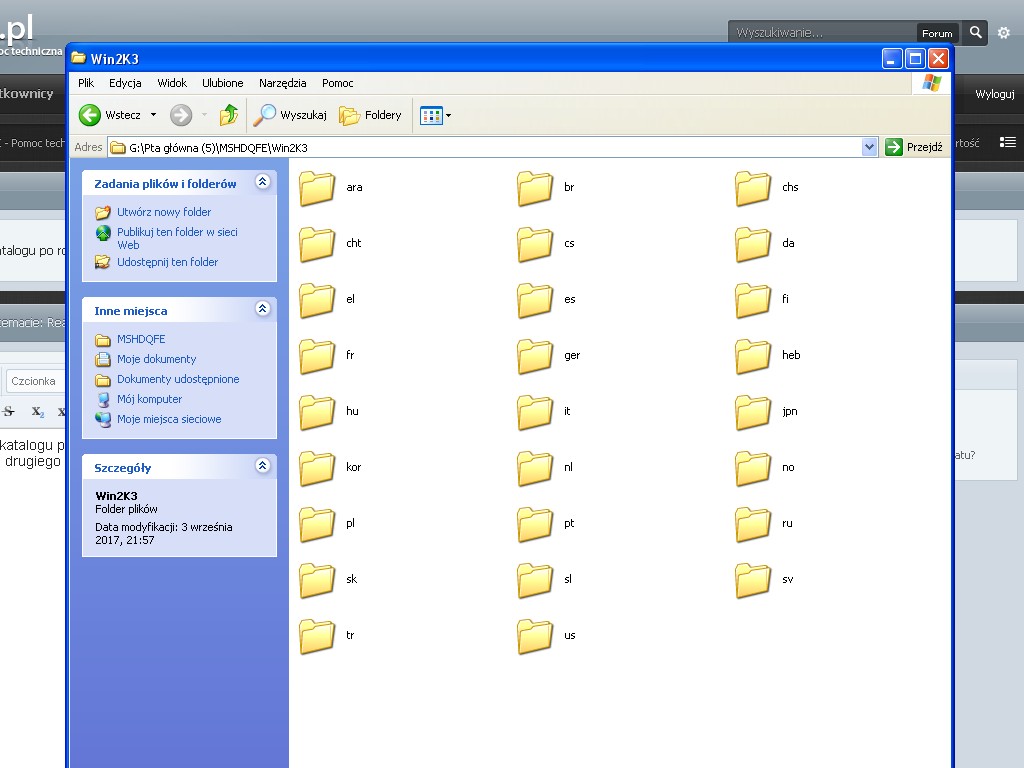Open the Widok menu

click(x=172, y=83)
